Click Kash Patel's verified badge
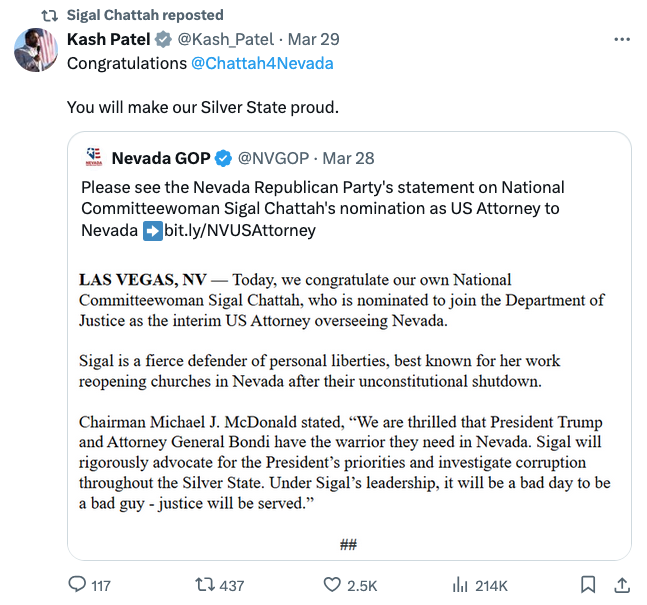The width and height of the screenshot is (647, 605). 163,40
